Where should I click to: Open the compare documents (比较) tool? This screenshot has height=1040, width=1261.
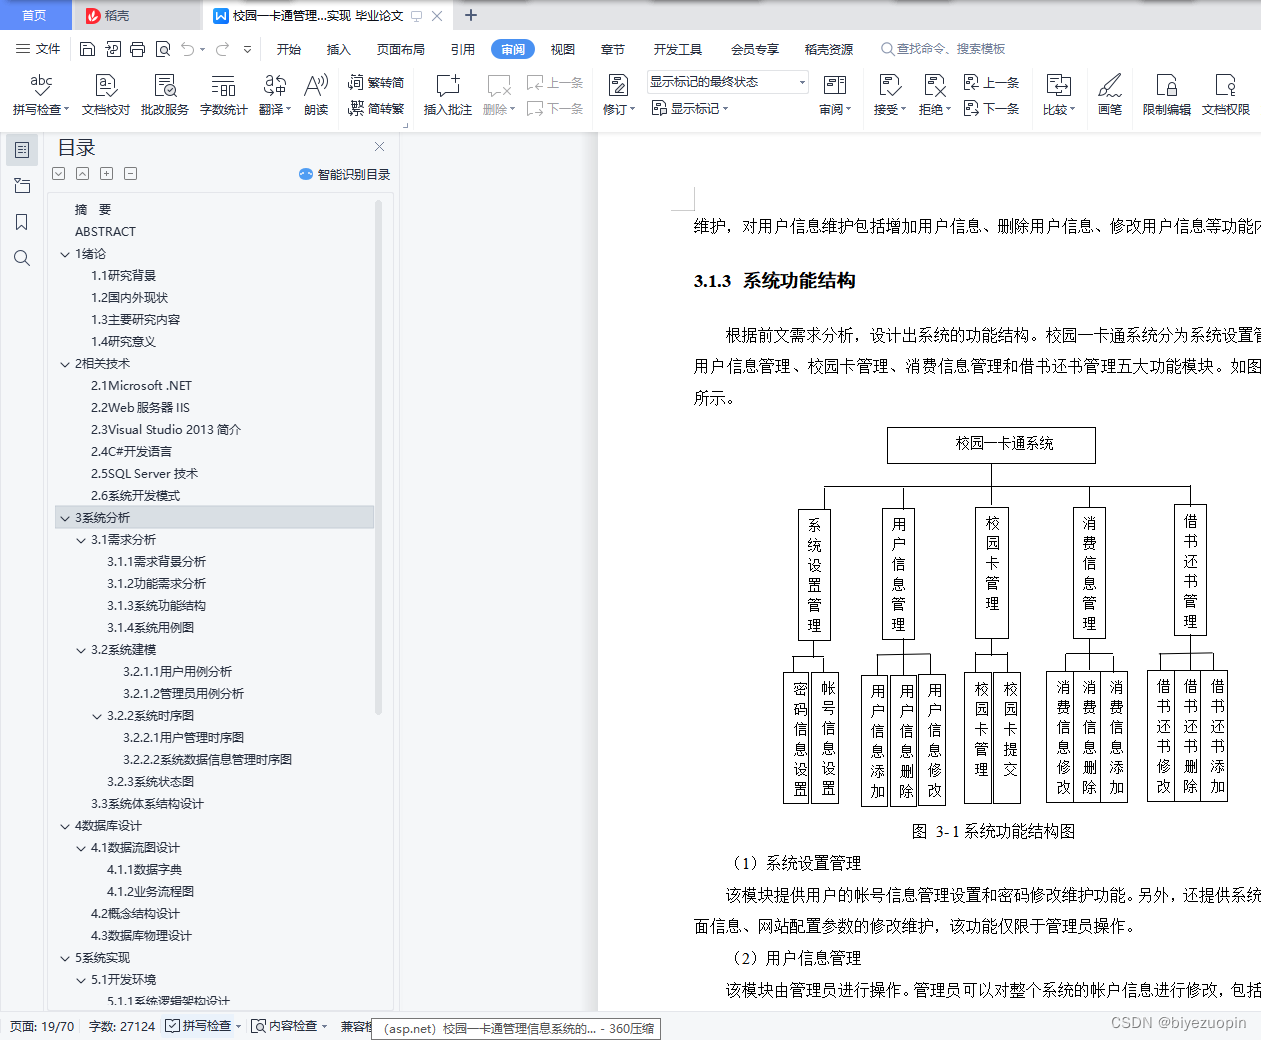(1058, 95)
